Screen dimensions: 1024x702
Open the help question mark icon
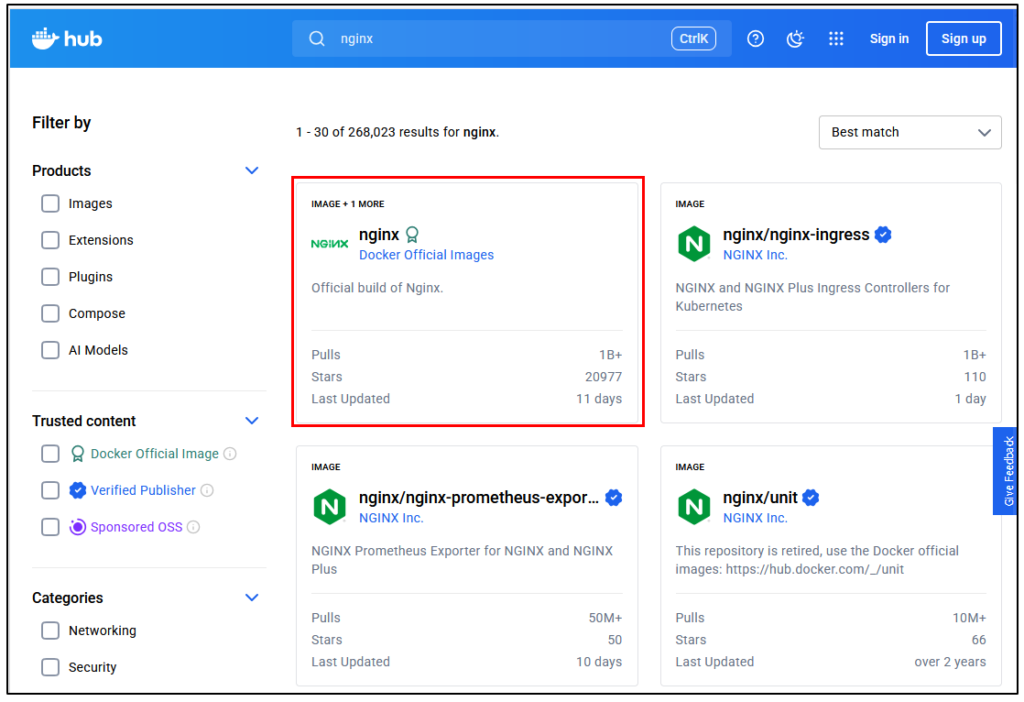pyautogui.click(x=756, y=39)
